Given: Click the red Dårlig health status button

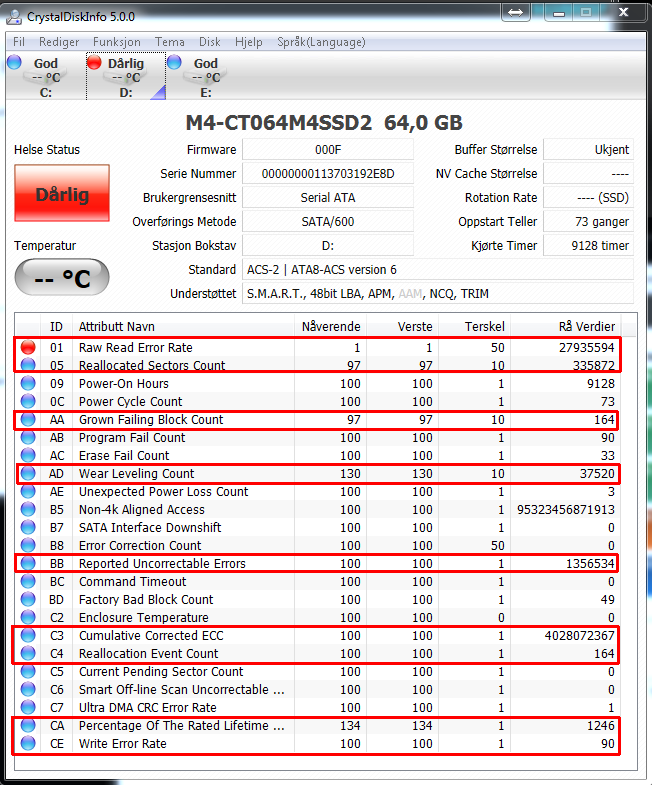Looking at the screenshot, I should point(62,193).
